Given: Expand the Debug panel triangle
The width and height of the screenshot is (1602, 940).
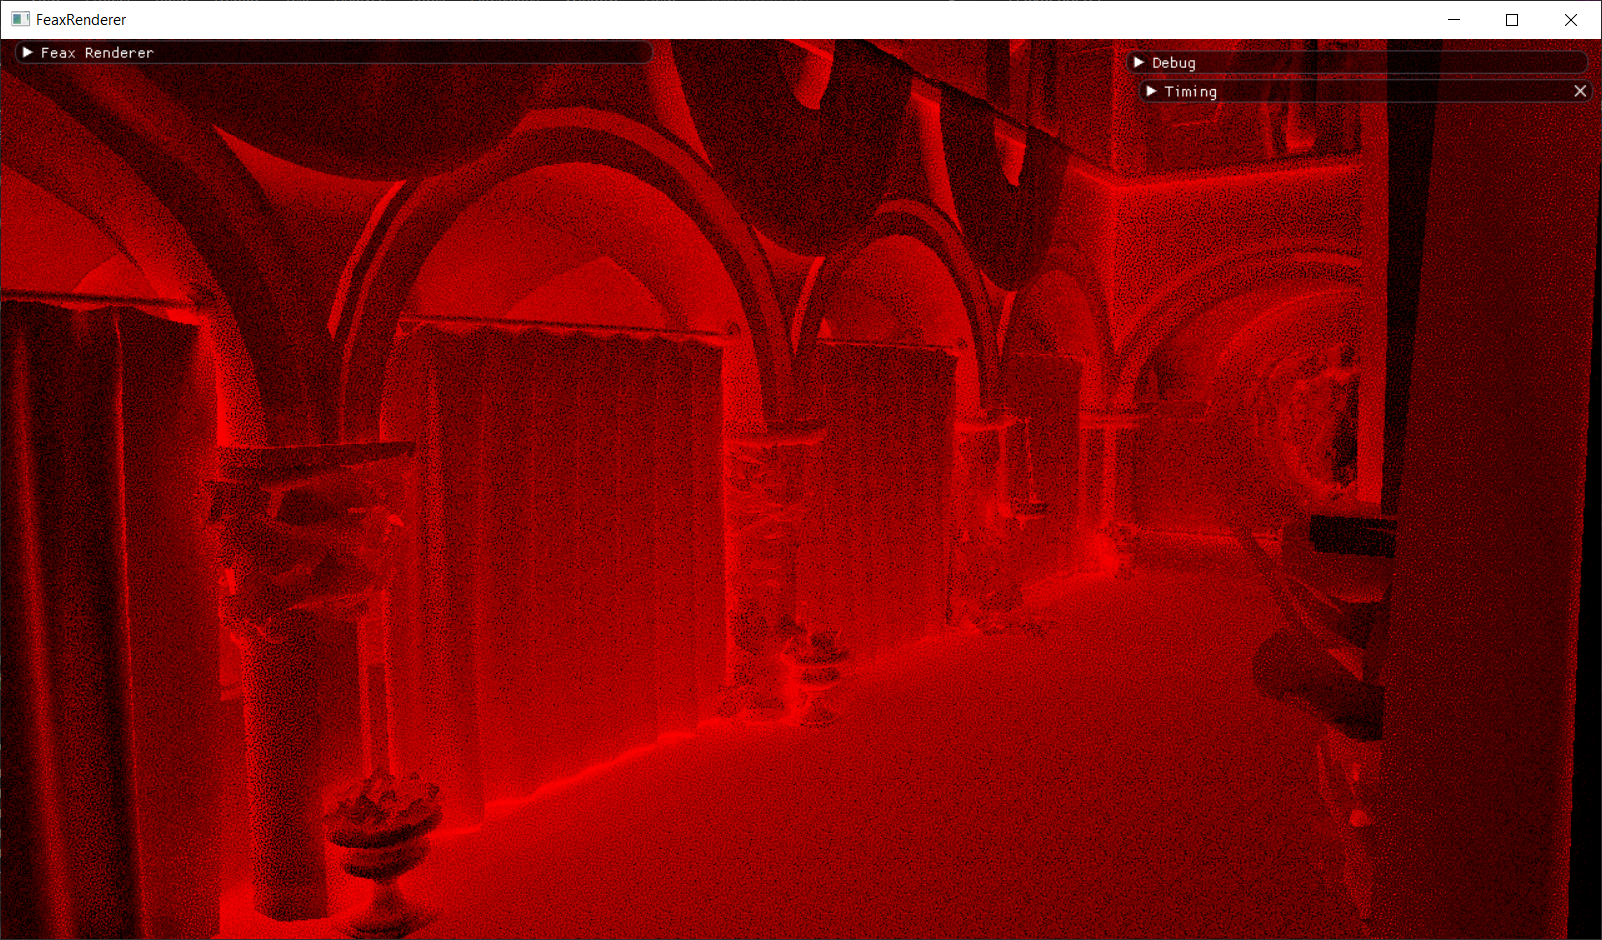Looking at the screenshot, I should [x=1139, y=62].
